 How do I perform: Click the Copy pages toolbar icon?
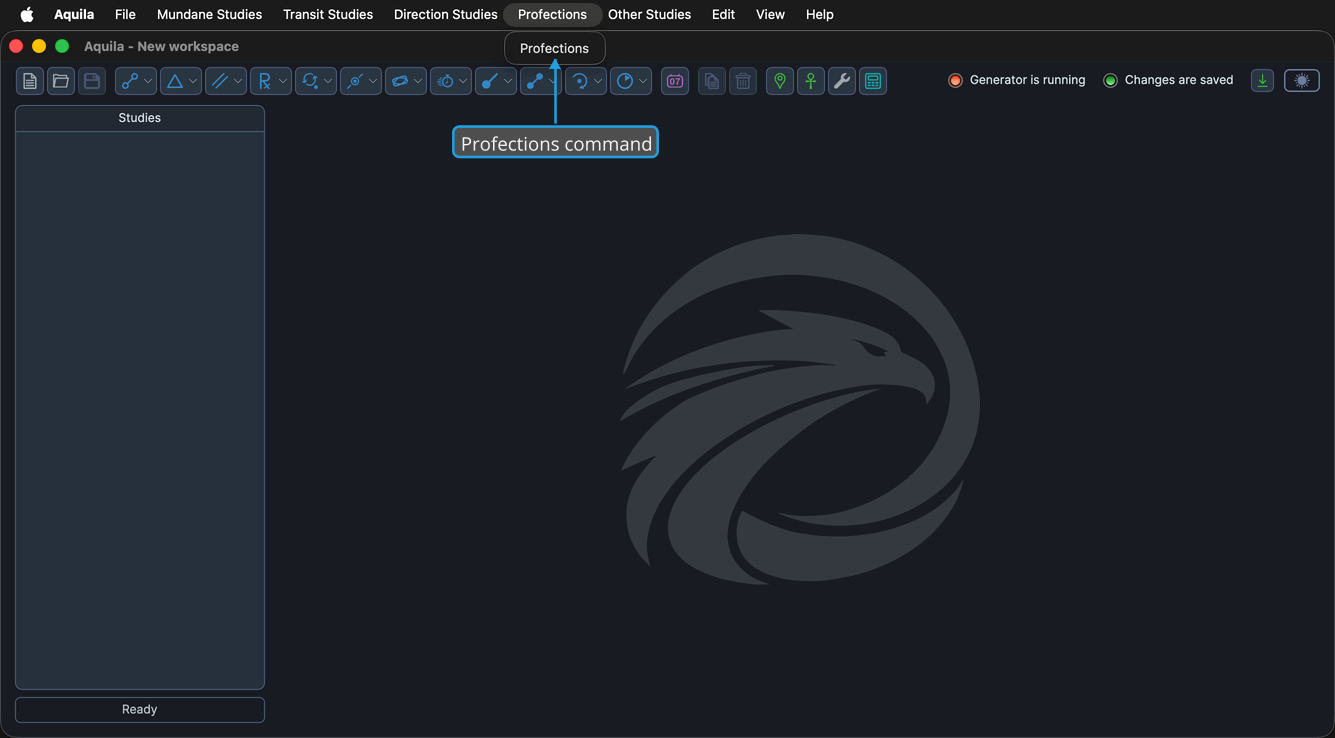(712, 81)
